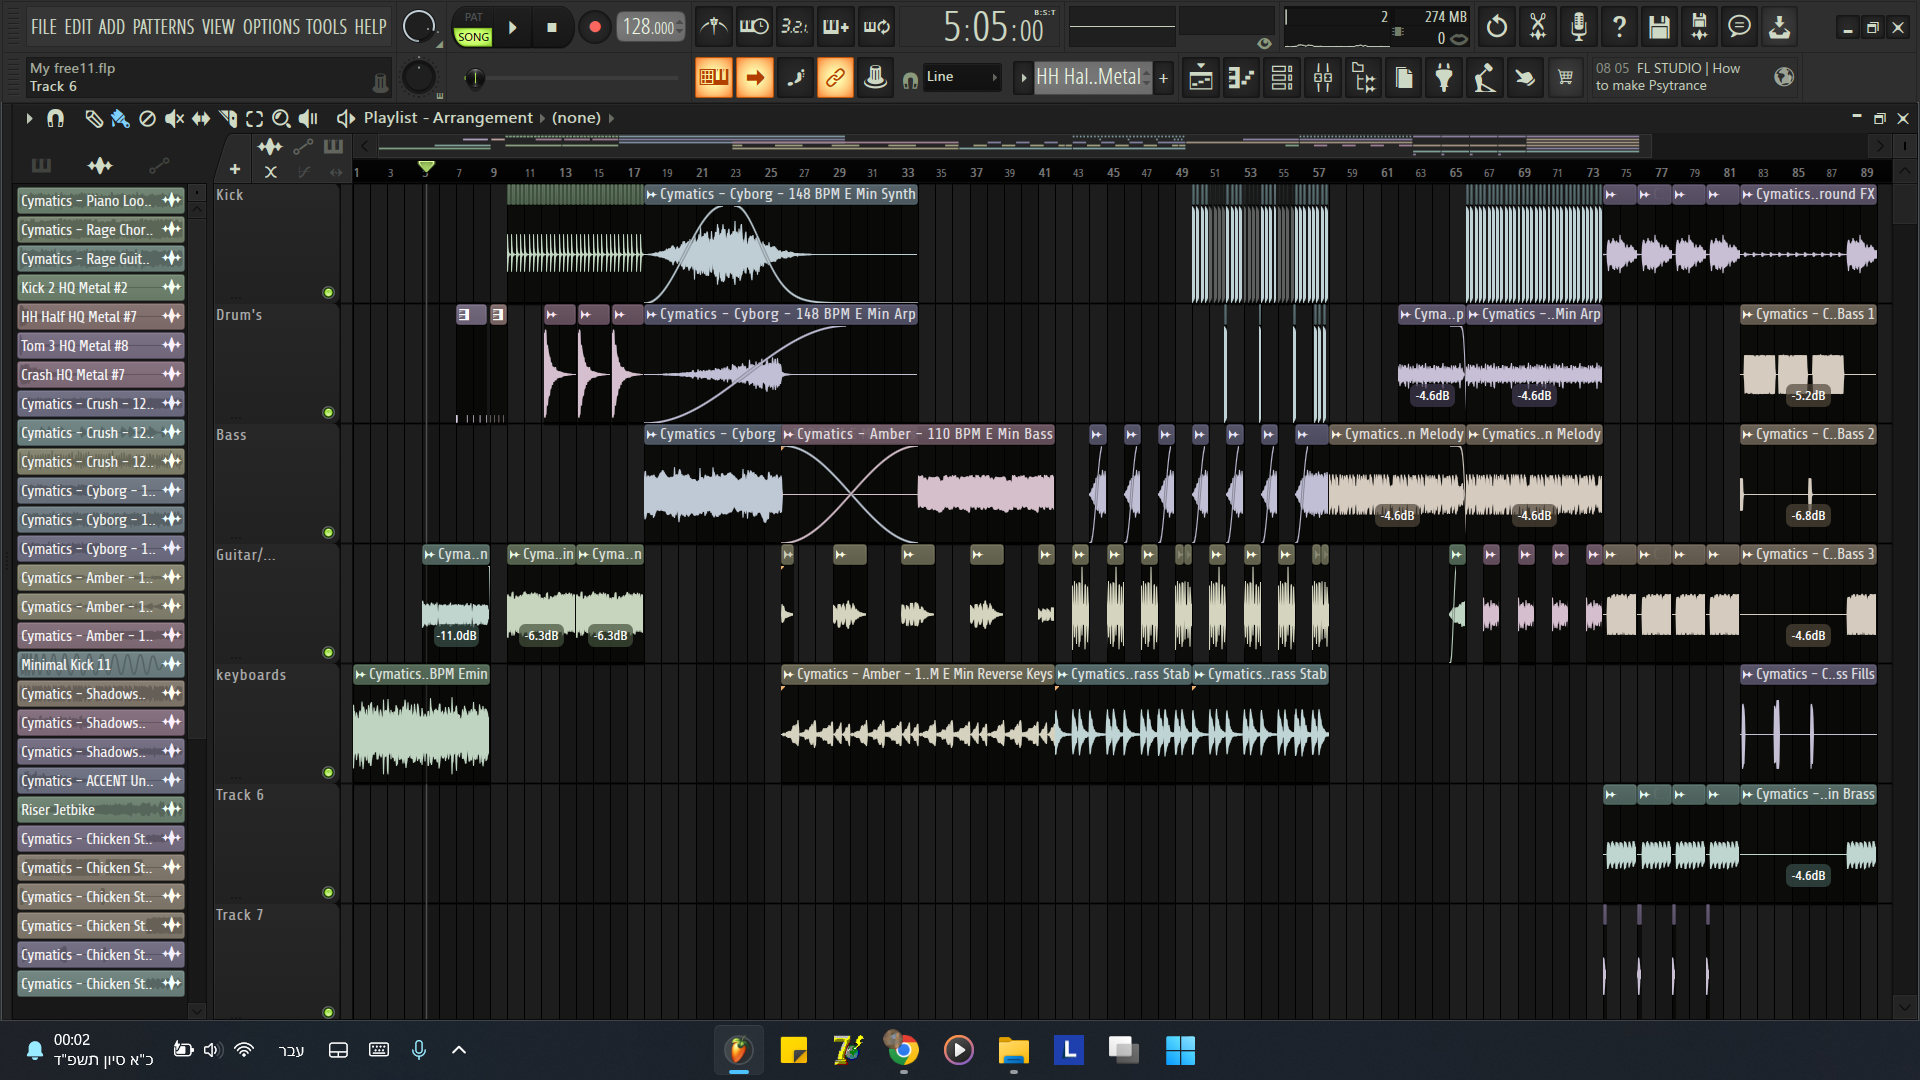Image resolution: width=1920 pixels, height=1080 pixels.
Task: Select the Playlist draw pencil tool
Action: 93,119
